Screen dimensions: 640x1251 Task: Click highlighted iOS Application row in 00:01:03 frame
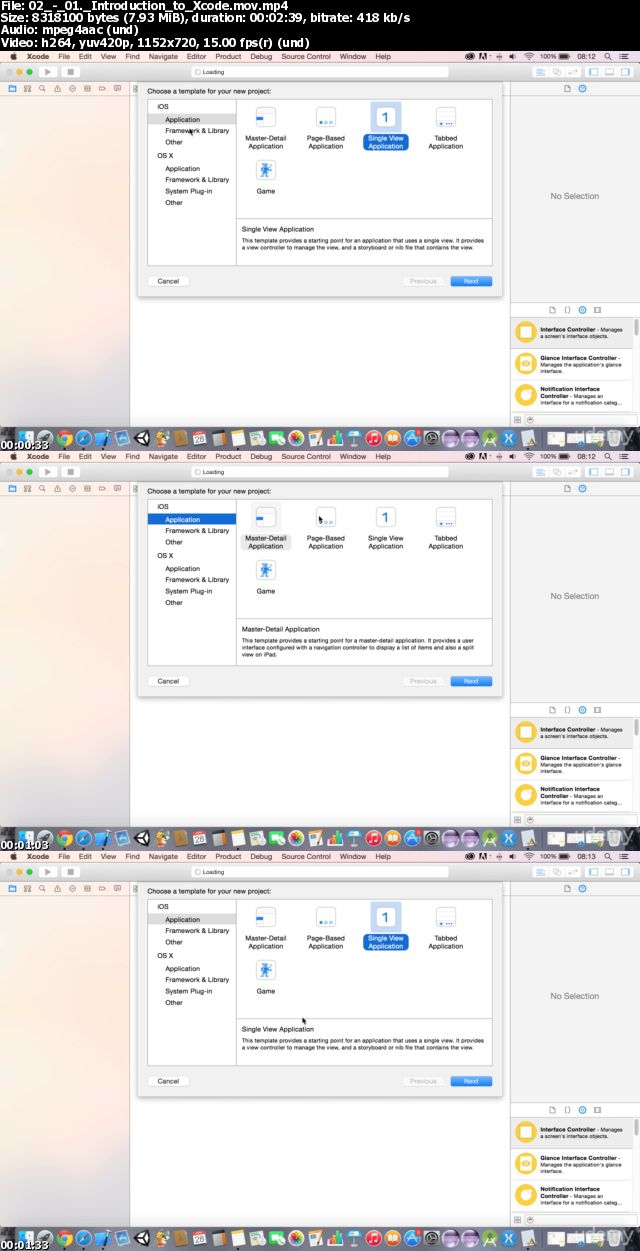(x=192, y=520)
